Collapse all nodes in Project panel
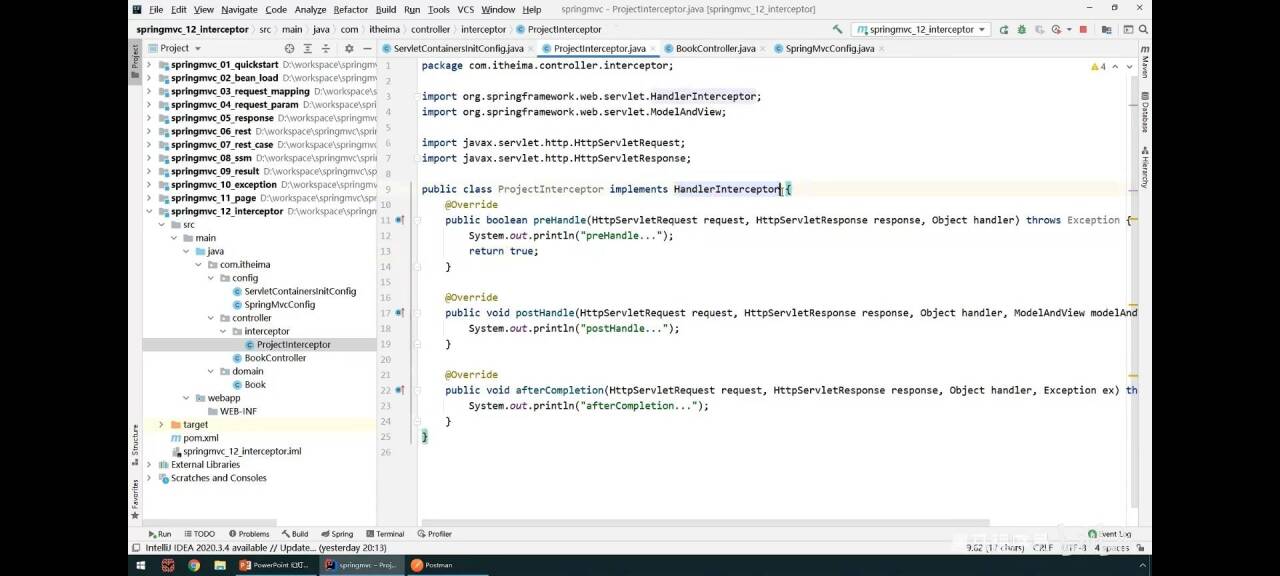 326,48
